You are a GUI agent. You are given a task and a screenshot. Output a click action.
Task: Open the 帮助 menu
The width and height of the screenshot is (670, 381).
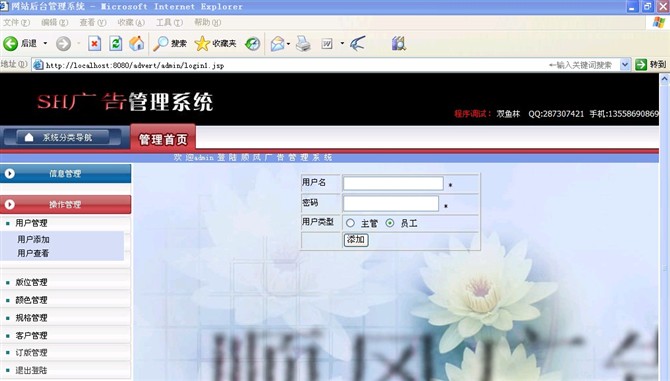coord(207,22)
